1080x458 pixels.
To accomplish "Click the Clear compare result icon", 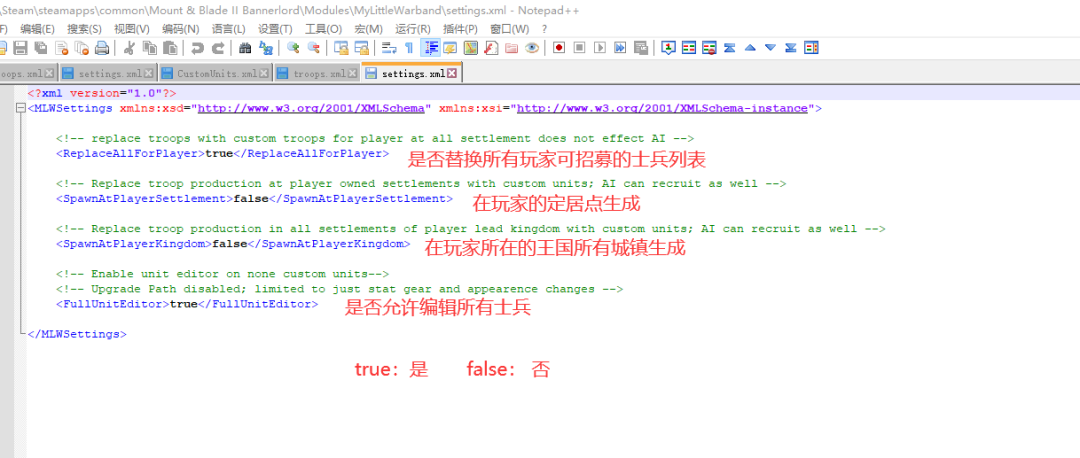I will 709,48.
